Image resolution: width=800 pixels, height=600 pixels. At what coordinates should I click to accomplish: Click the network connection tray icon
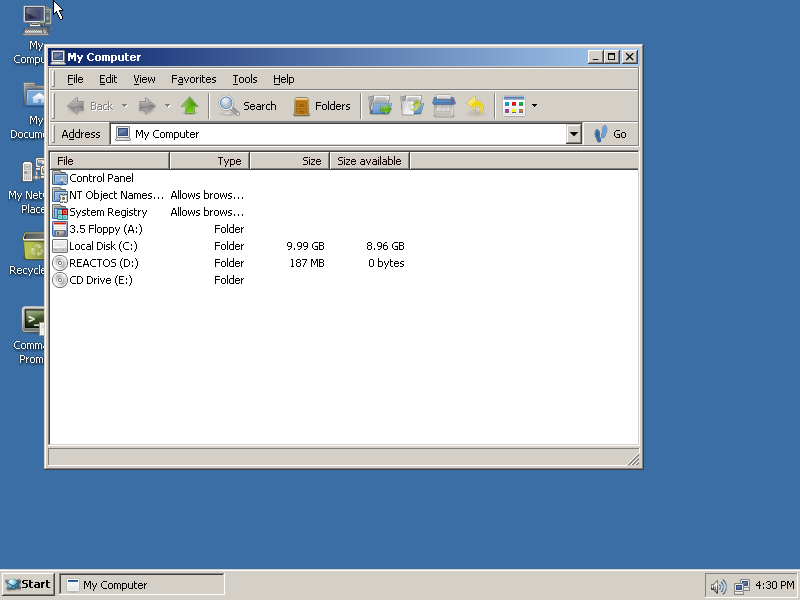point(741,587)
